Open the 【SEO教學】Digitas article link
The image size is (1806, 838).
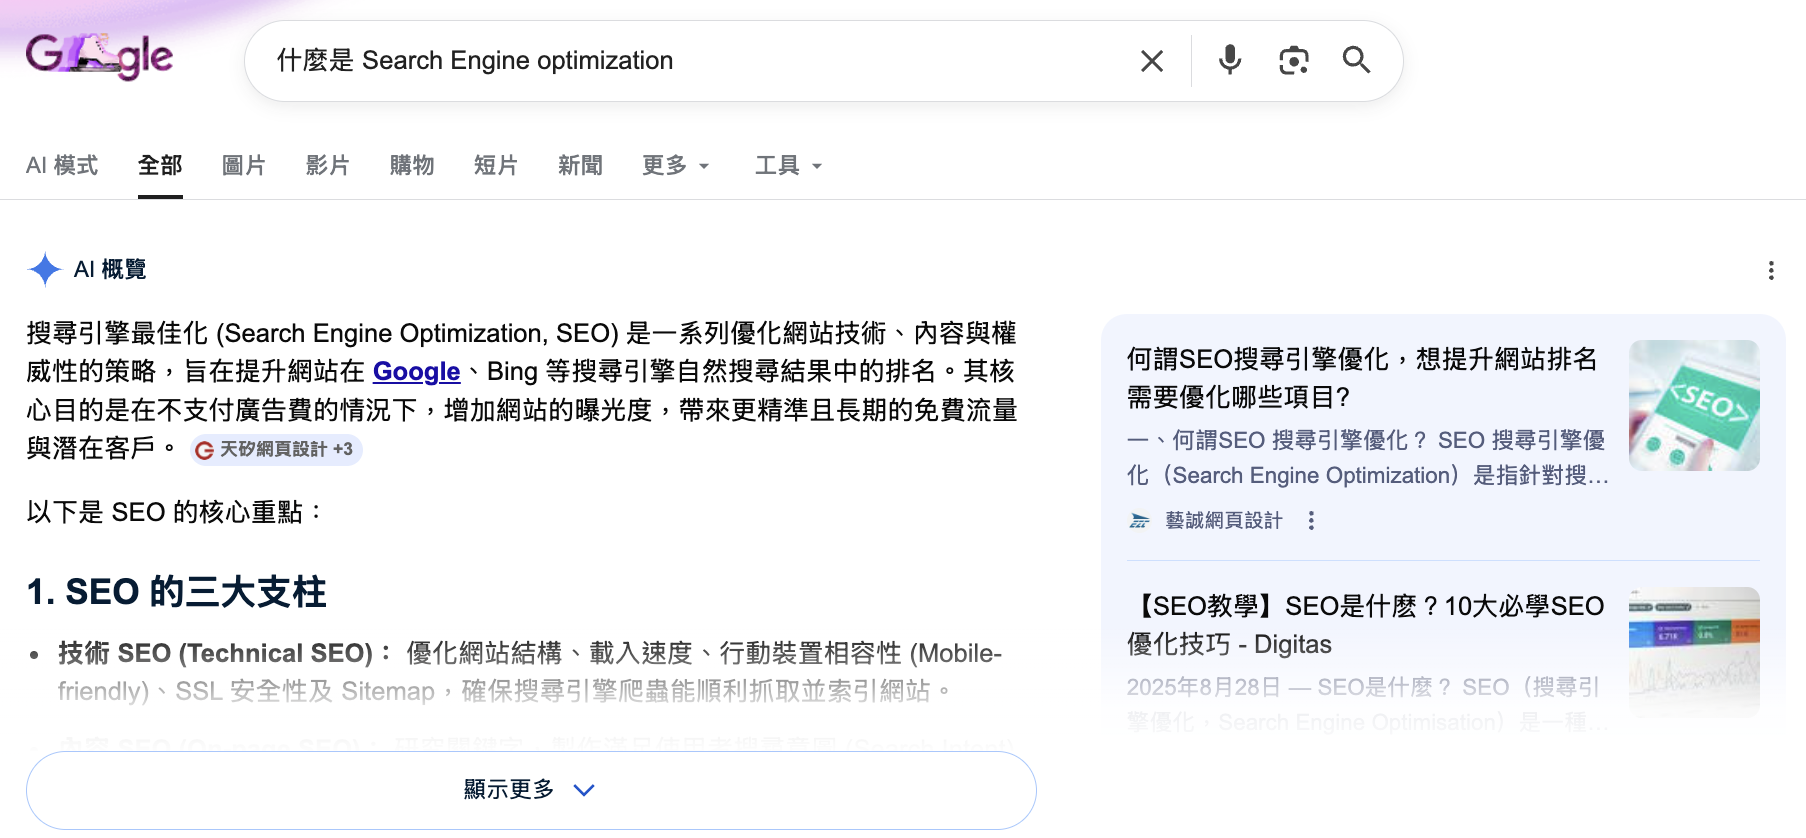coord(1366,625)
